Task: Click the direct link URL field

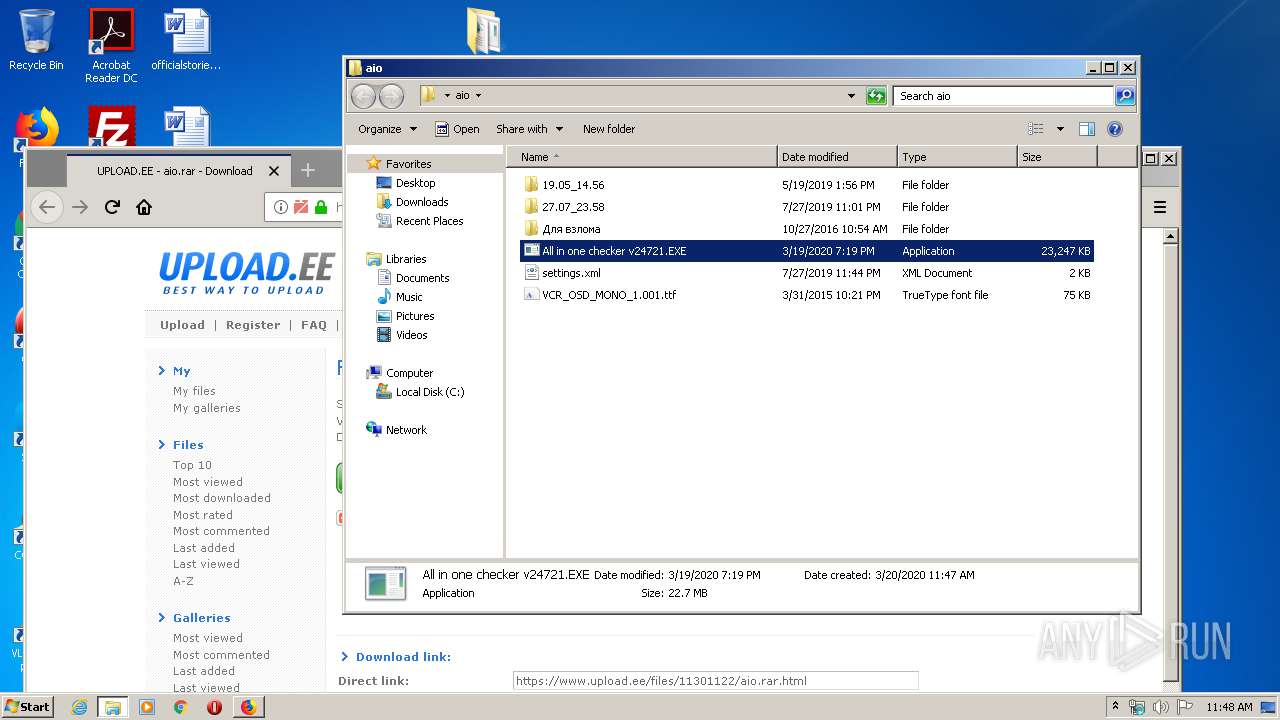Action: [x=715, y=681]
